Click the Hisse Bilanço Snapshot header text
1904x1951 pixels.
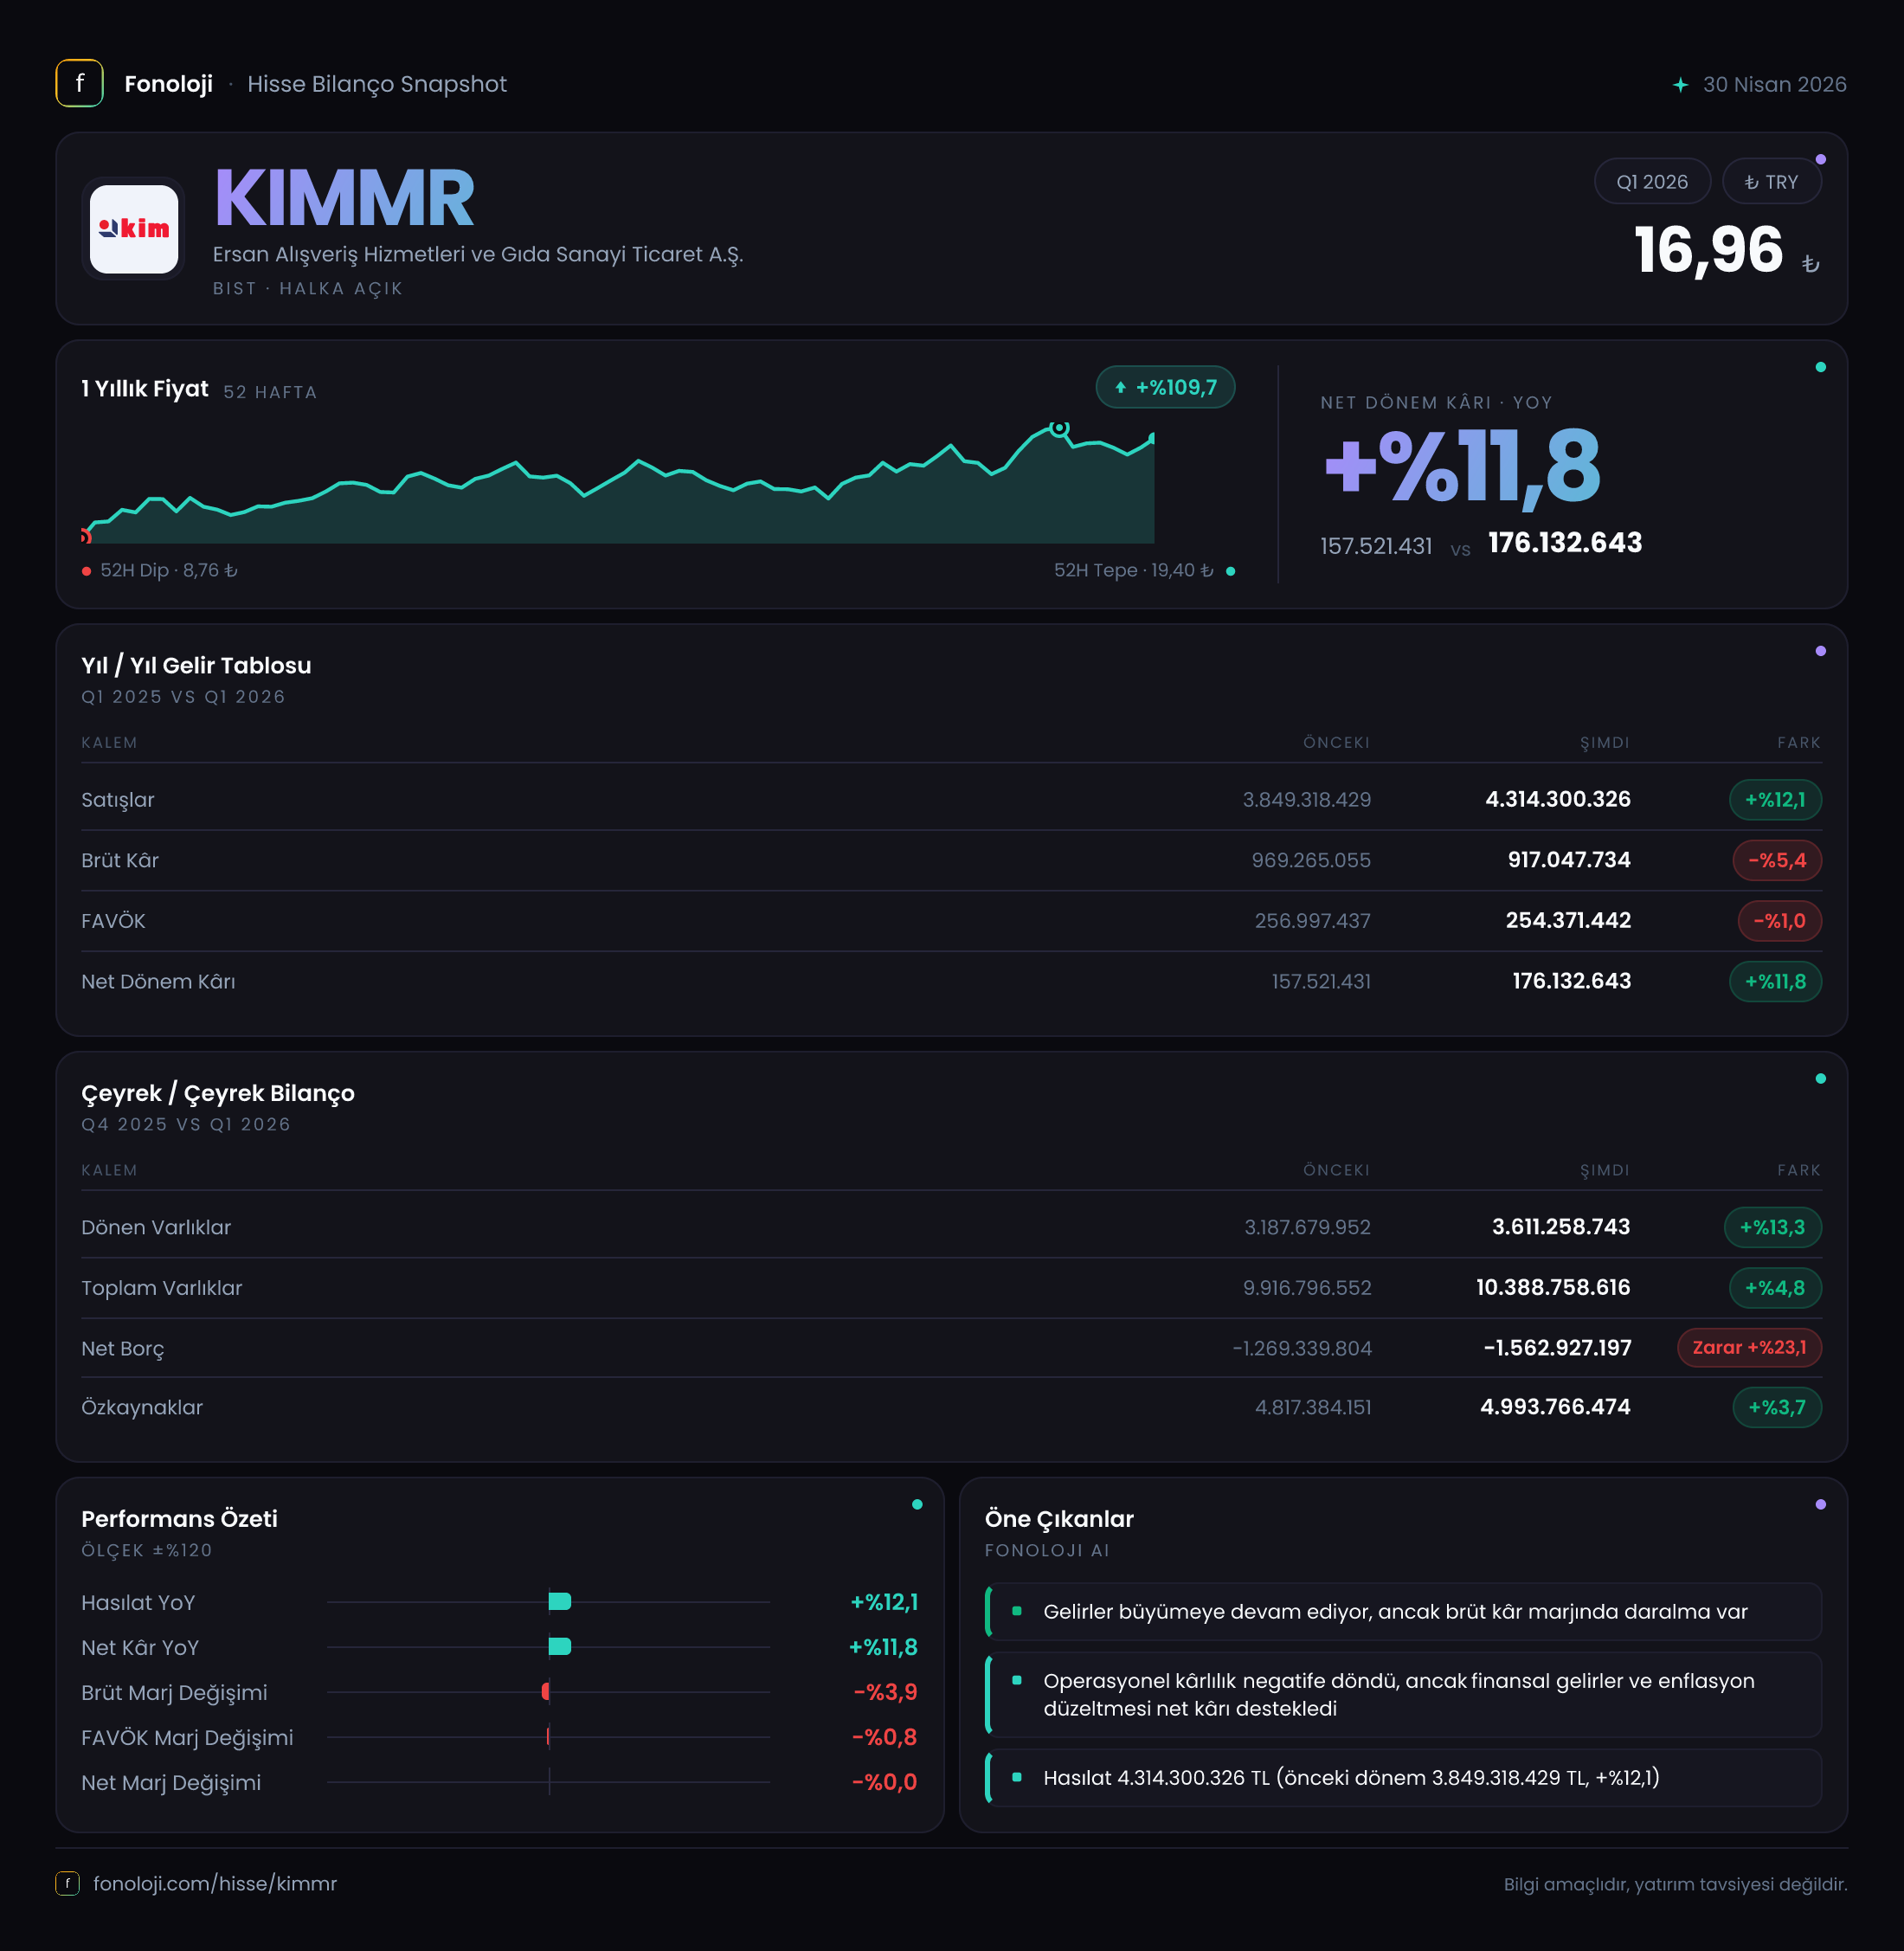pos(377,84)
